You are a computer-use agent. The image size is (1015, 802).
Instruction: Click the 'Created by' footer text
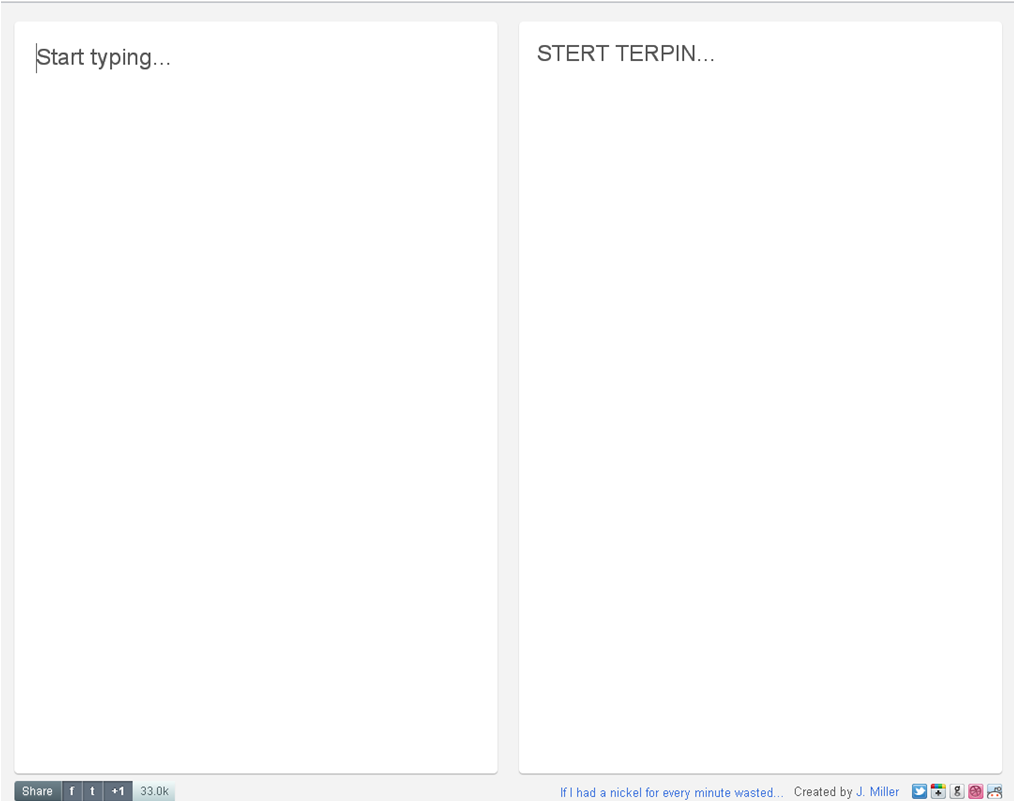823,792
